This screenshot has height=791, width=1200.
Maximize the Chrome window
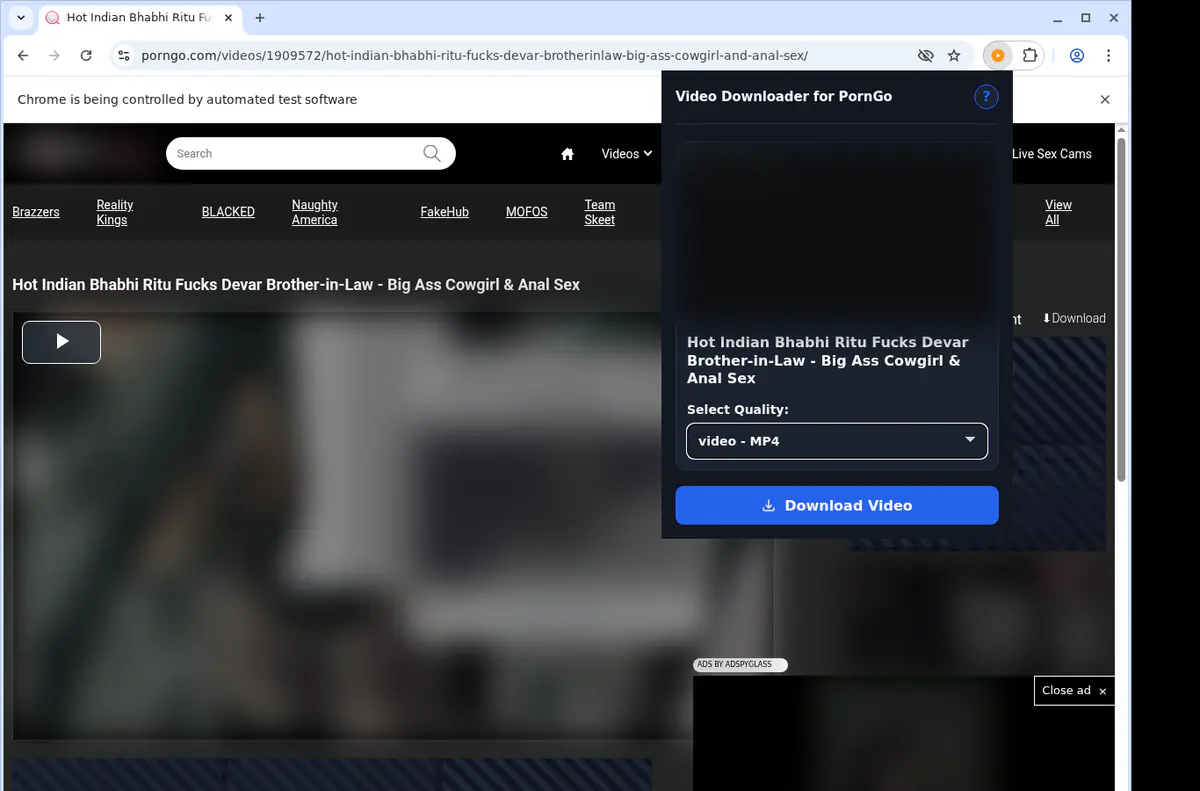pyautogui.click(x=1085, y=18)
